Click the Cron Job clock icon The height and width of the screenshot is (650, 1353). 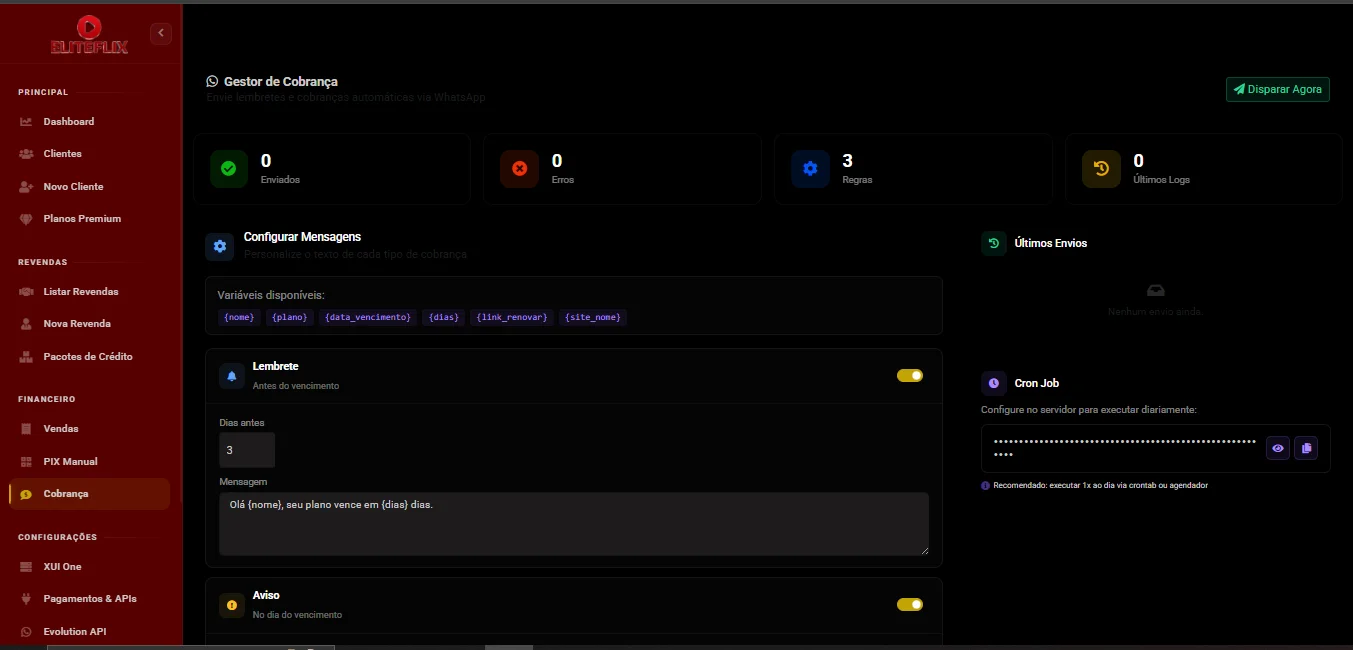[x=994, y=383]
